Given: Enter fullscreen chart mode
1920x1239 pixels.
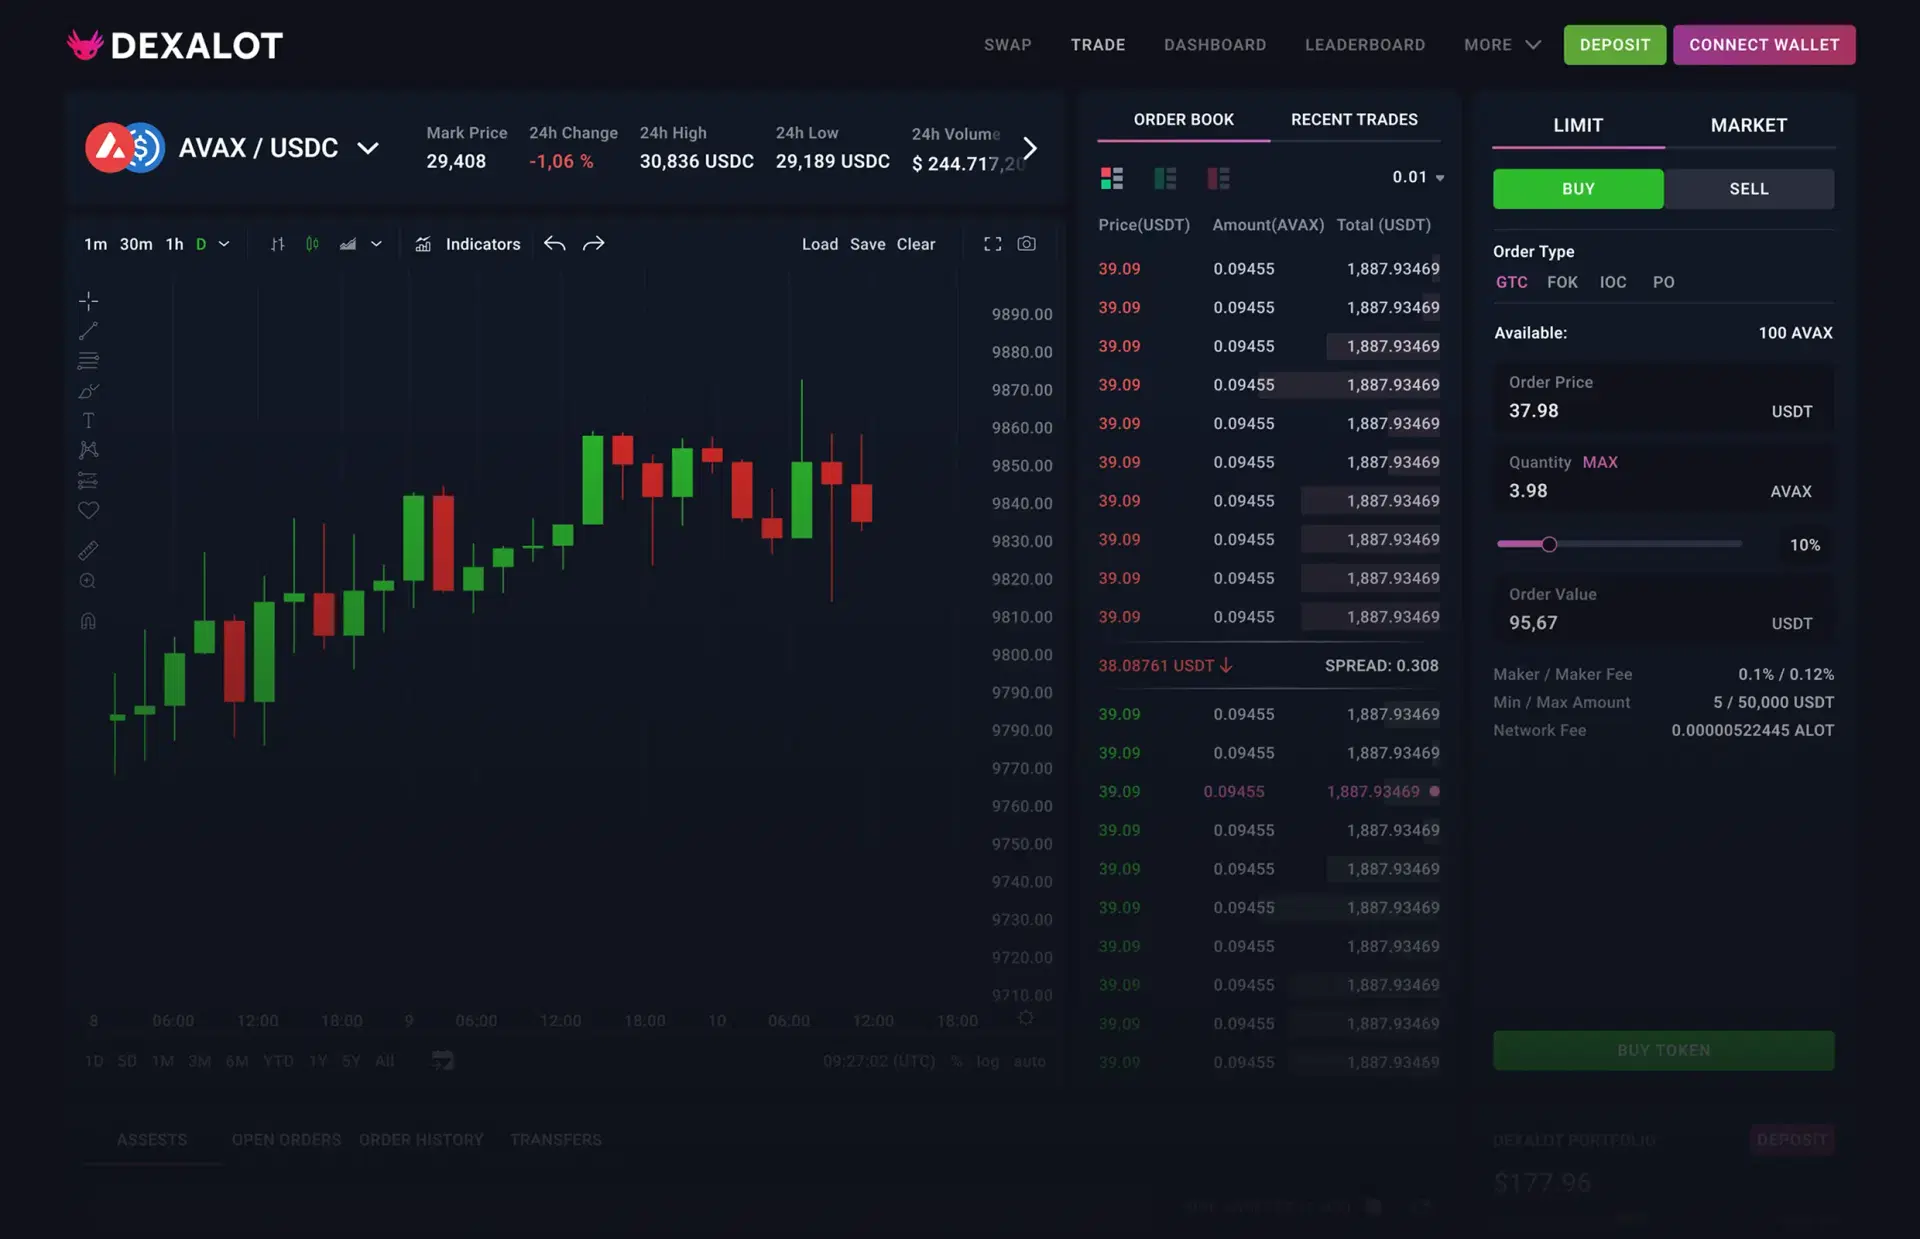Looking at the screenshot, I should point(992,243).
